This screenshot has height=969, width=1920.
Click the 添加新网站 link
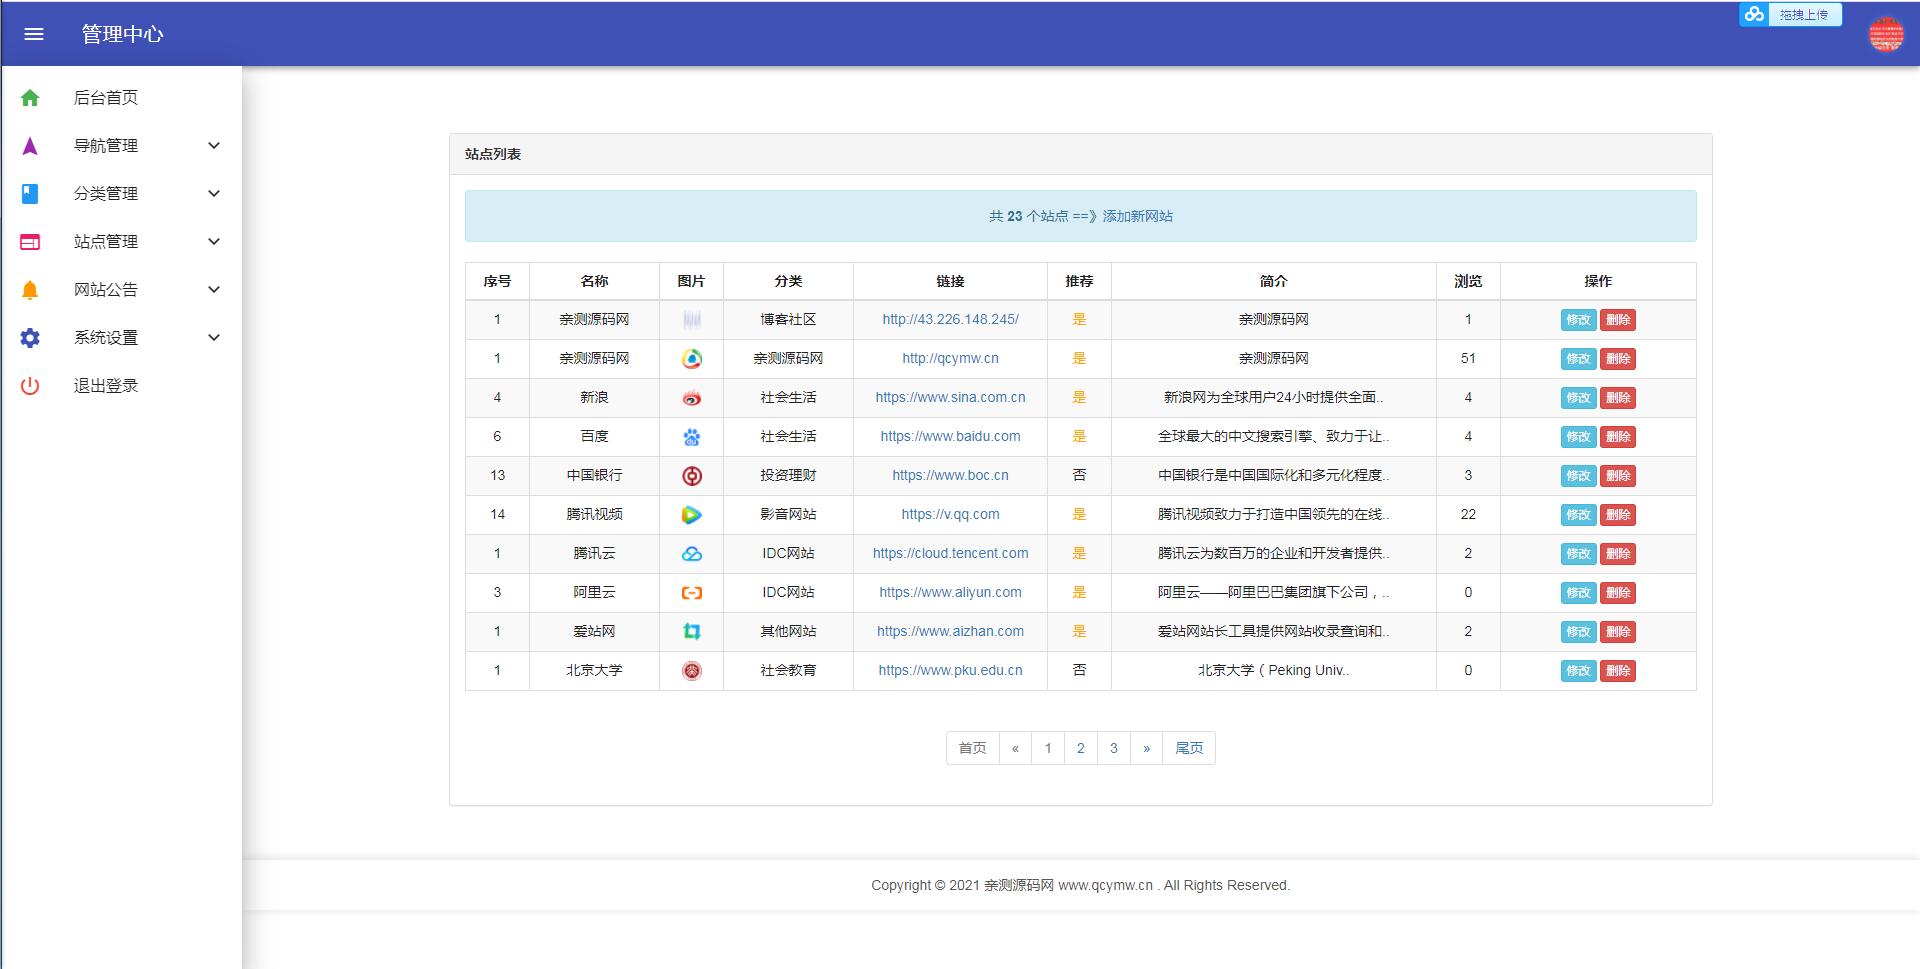(1135, 215)
